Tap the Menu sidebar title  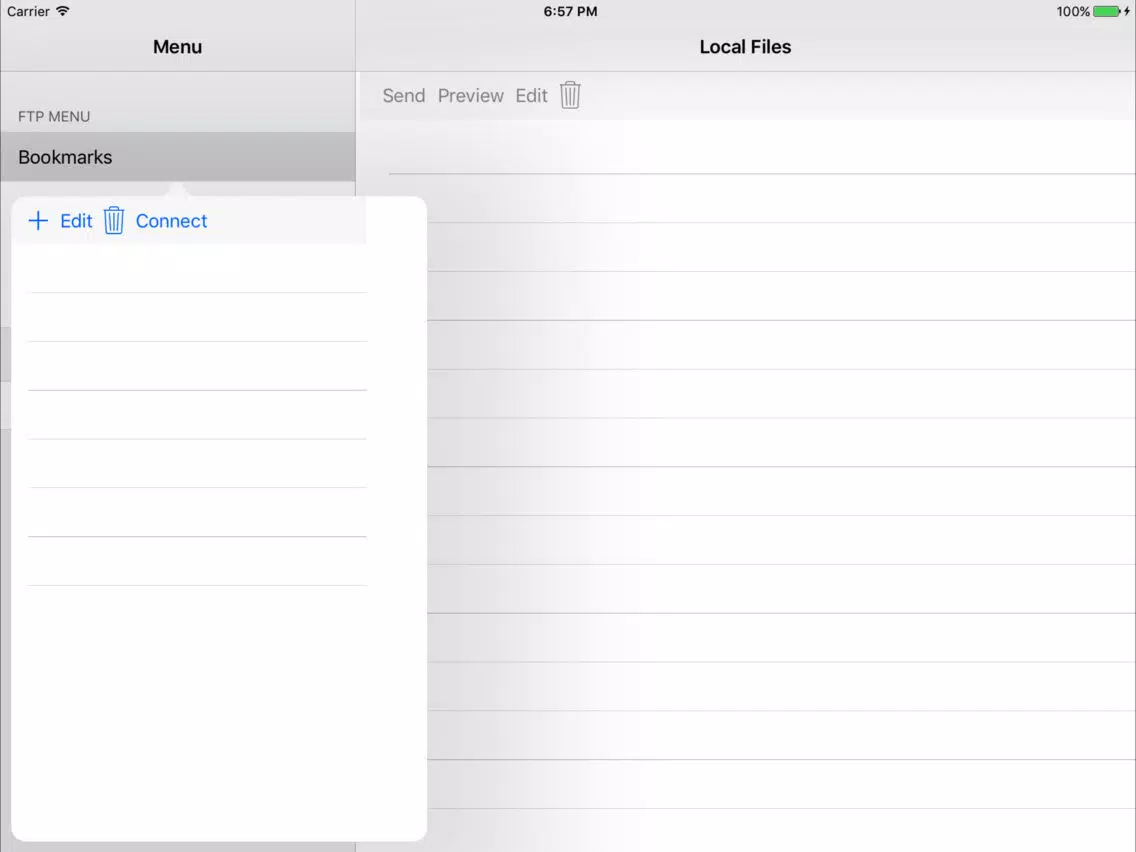[177, 47]
